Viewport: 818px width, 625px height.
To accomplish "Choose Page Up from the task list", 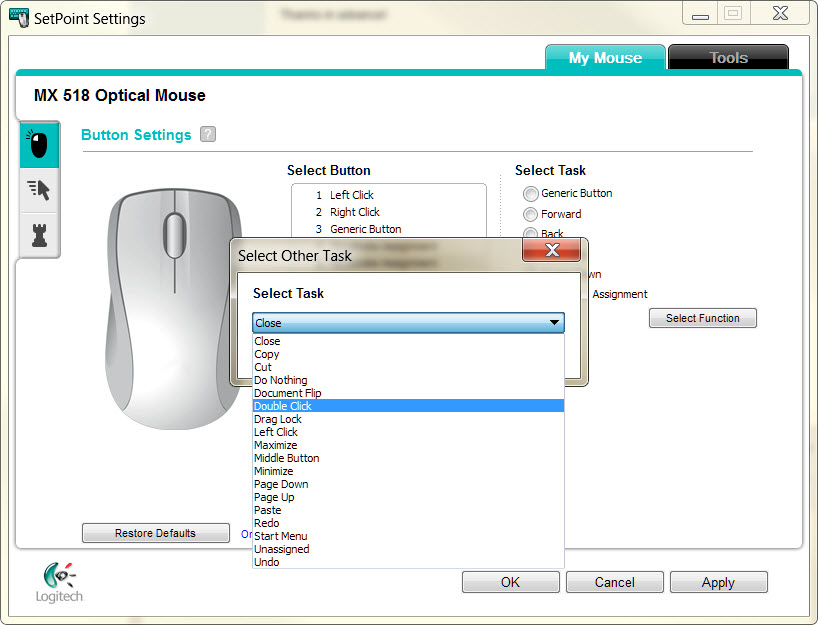I will 408,497.
